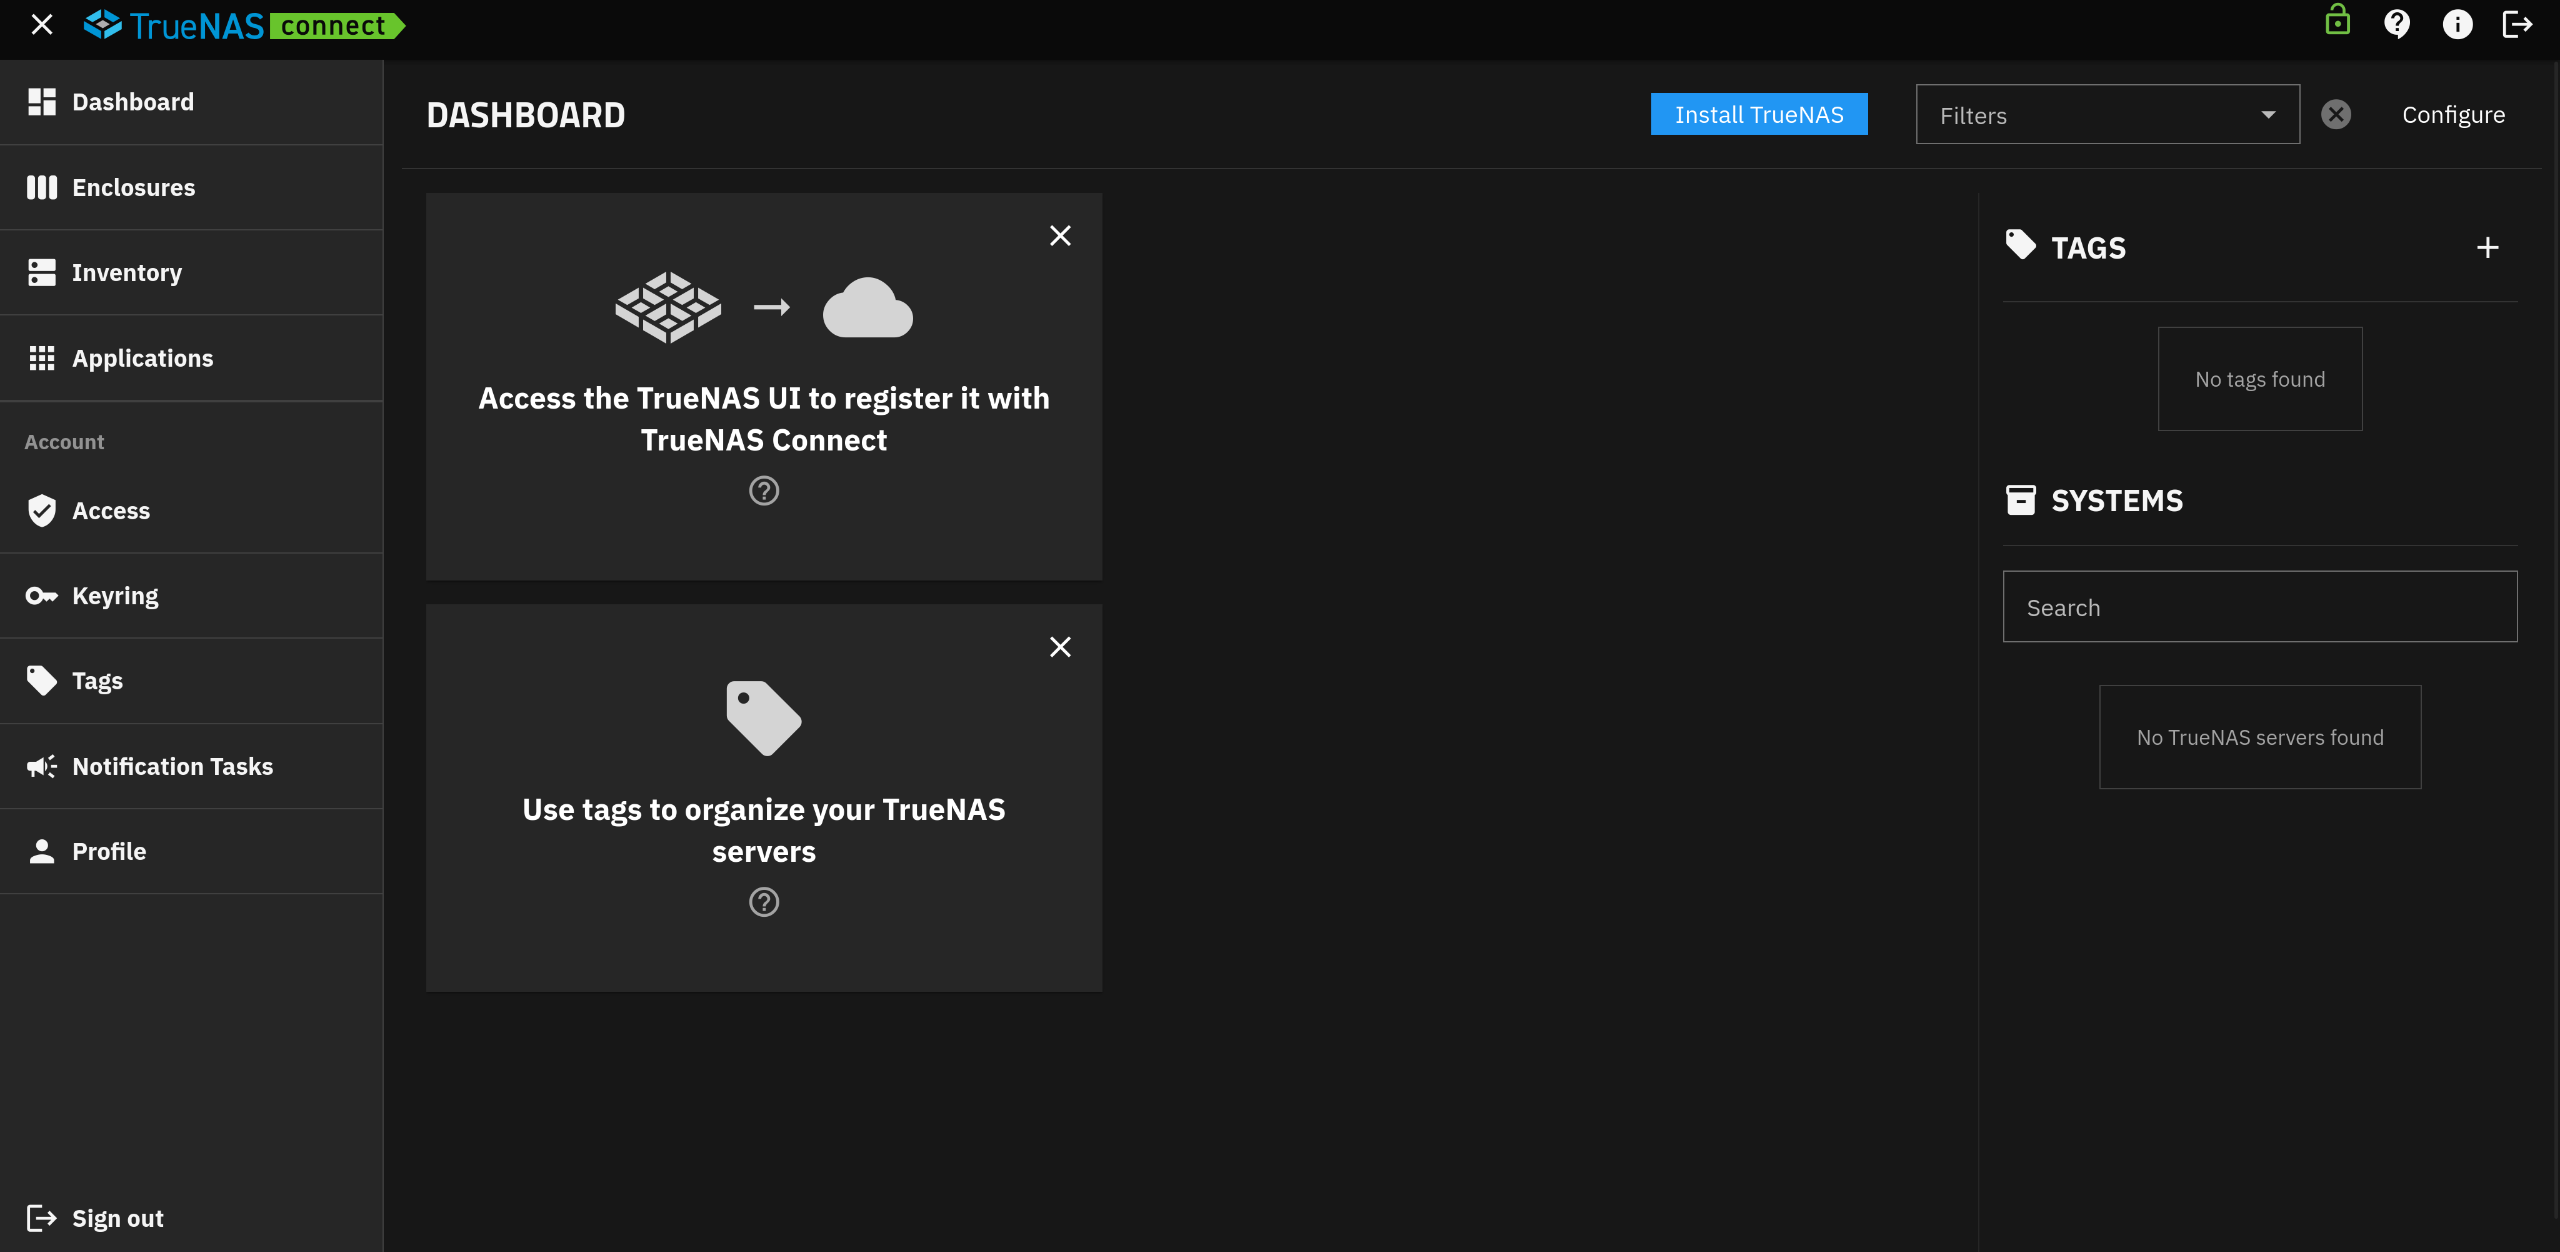Collapse the sidebar with top-left X
The image size is (2560, 1252).
tap(42, 25)
